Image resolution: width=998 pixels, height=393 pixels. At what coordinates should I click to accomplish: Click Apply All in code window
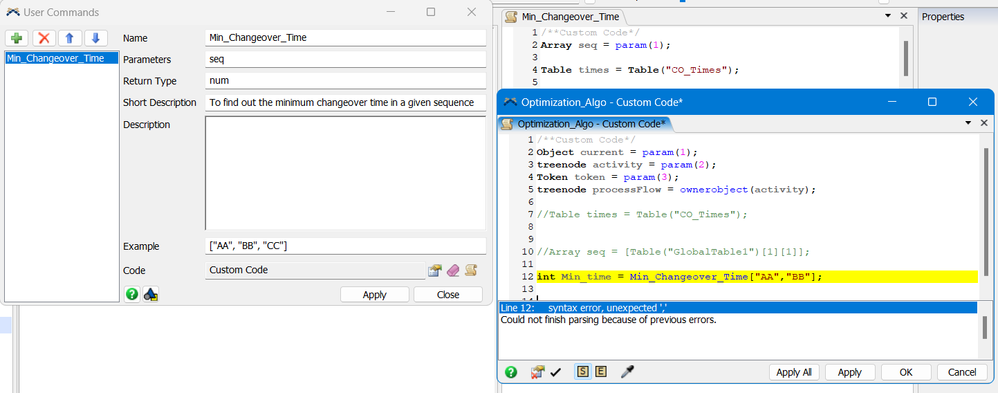point(794,373)
